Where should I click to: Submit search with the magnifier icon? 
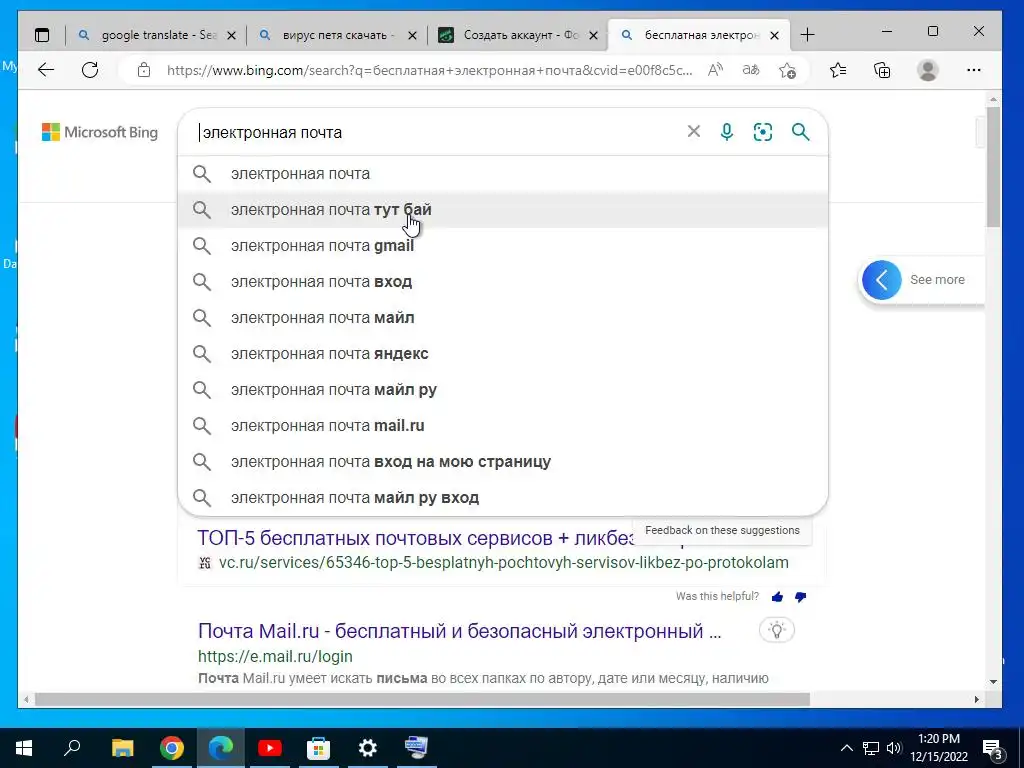click(801, 132)
